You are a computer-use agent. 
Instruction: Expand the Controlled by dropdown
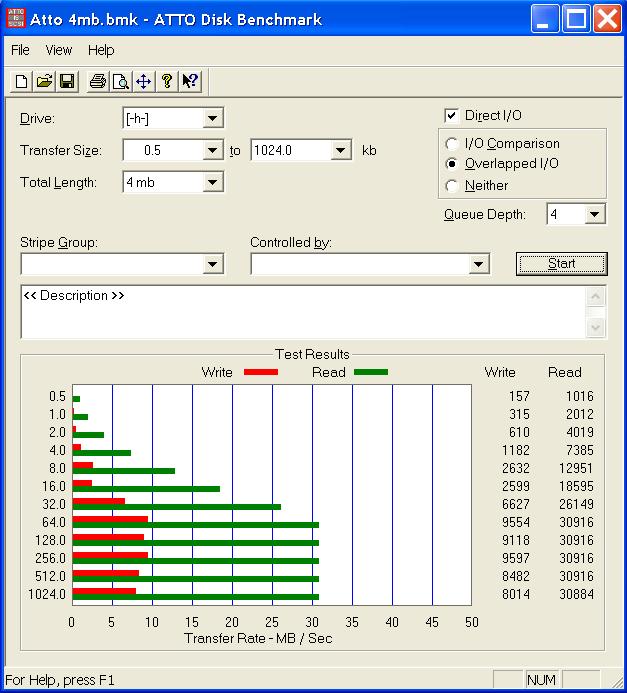pos(479,264)
